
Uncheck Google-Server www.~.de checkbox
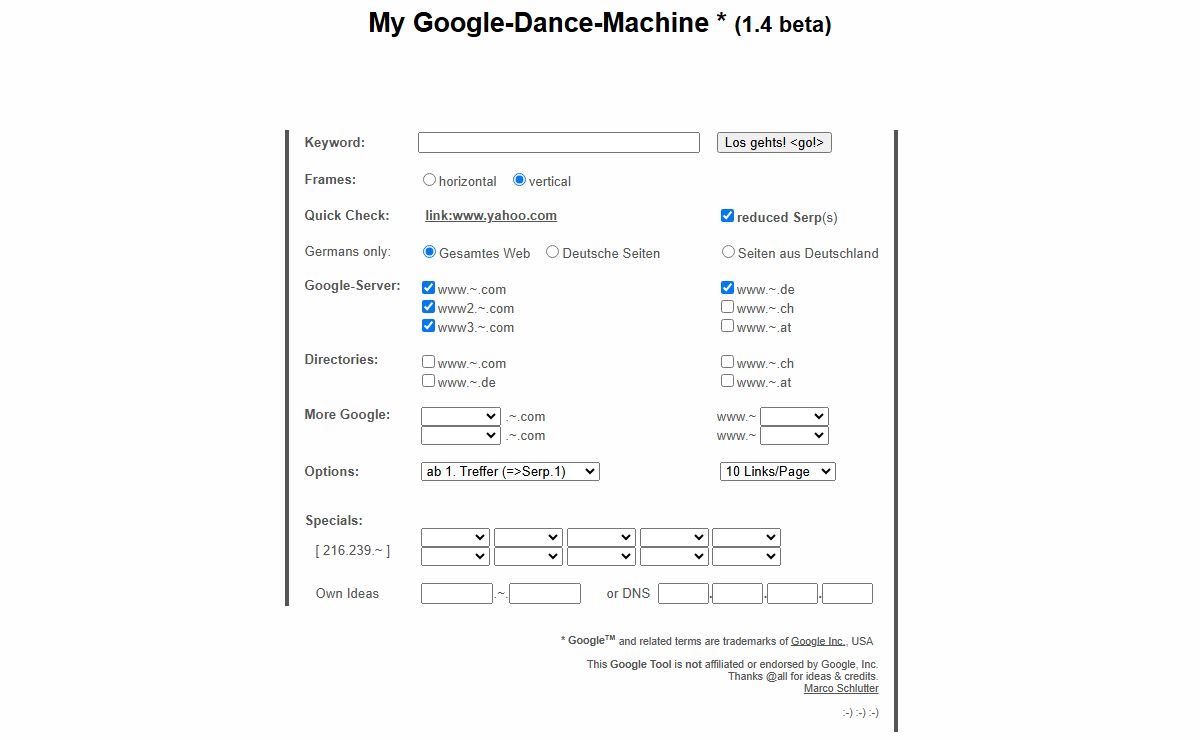click(727, 288)
